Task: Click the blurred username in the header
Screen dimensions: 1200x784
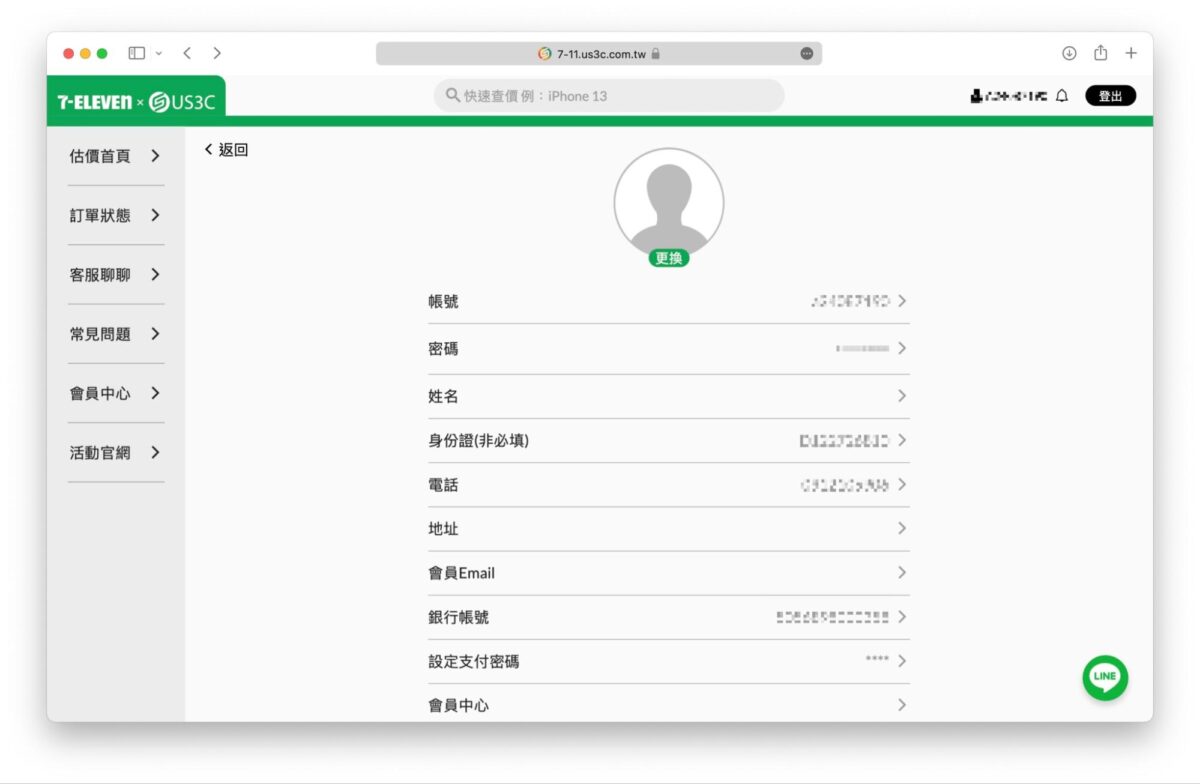Action: [x=1017, y=96]
